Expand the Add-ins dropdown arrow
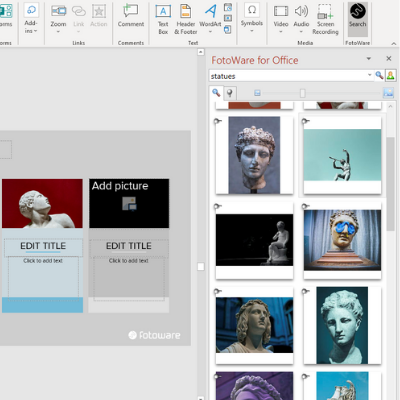This screenshot has width=400, height=400. coord(35,31)
